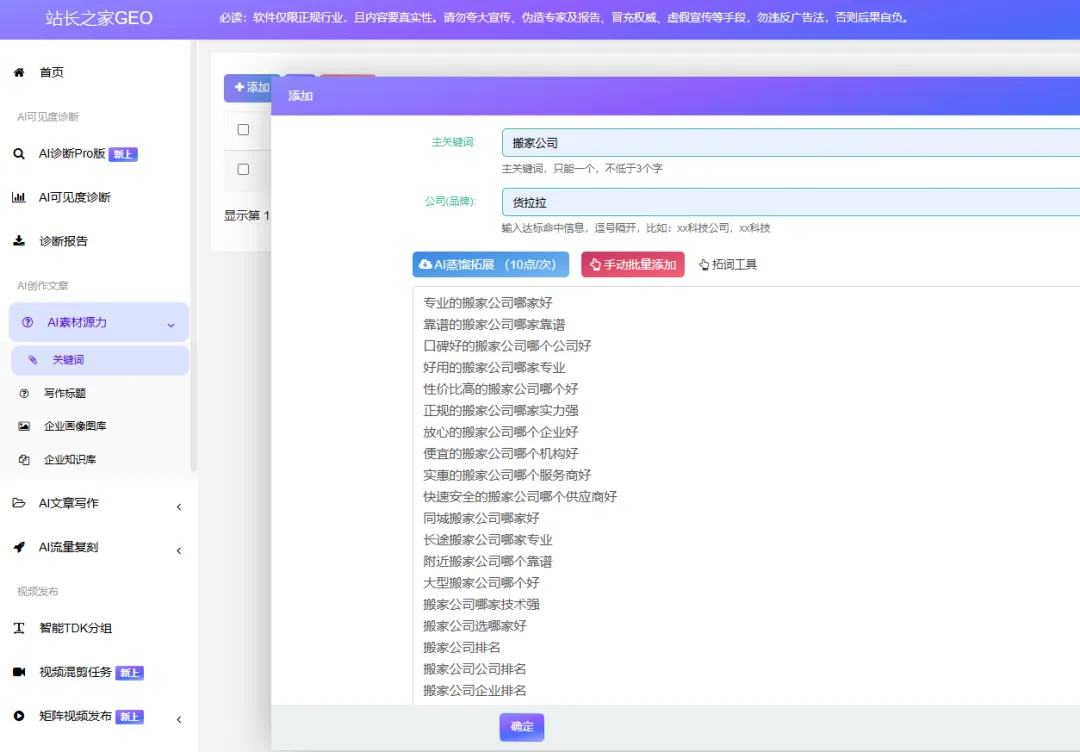Click keyword line 搬家公司排名
Viewport: 1080px width, 752px height.
(461, 647)
